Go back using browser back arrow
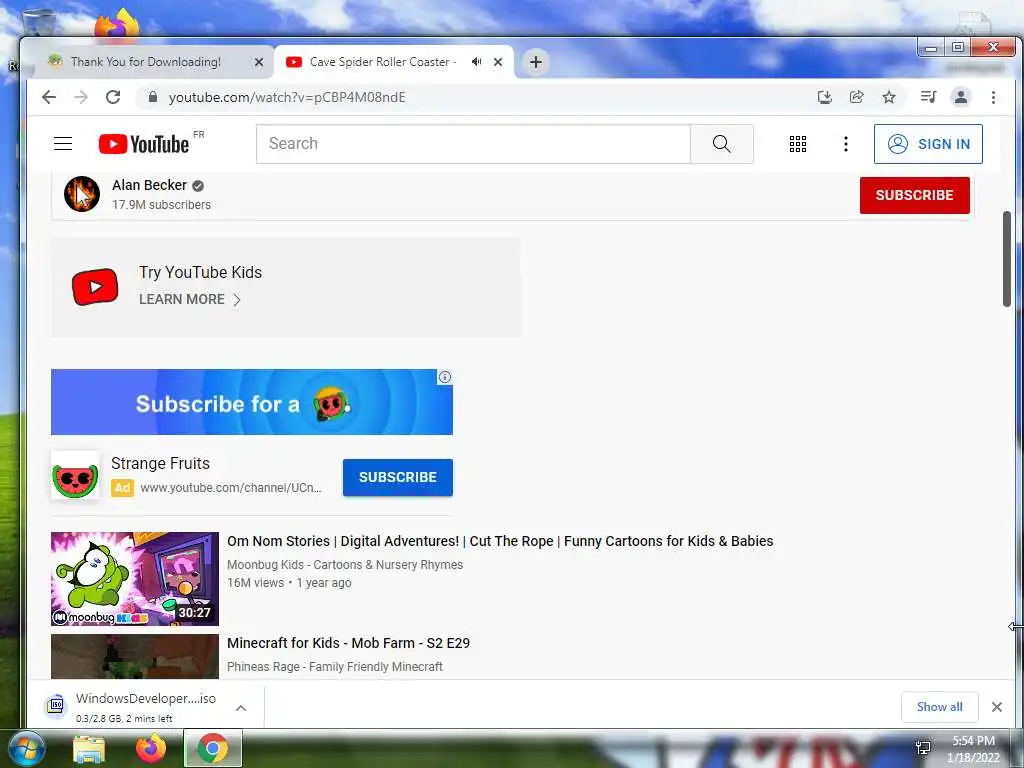Screen dimensions: 1024x768 49,97
